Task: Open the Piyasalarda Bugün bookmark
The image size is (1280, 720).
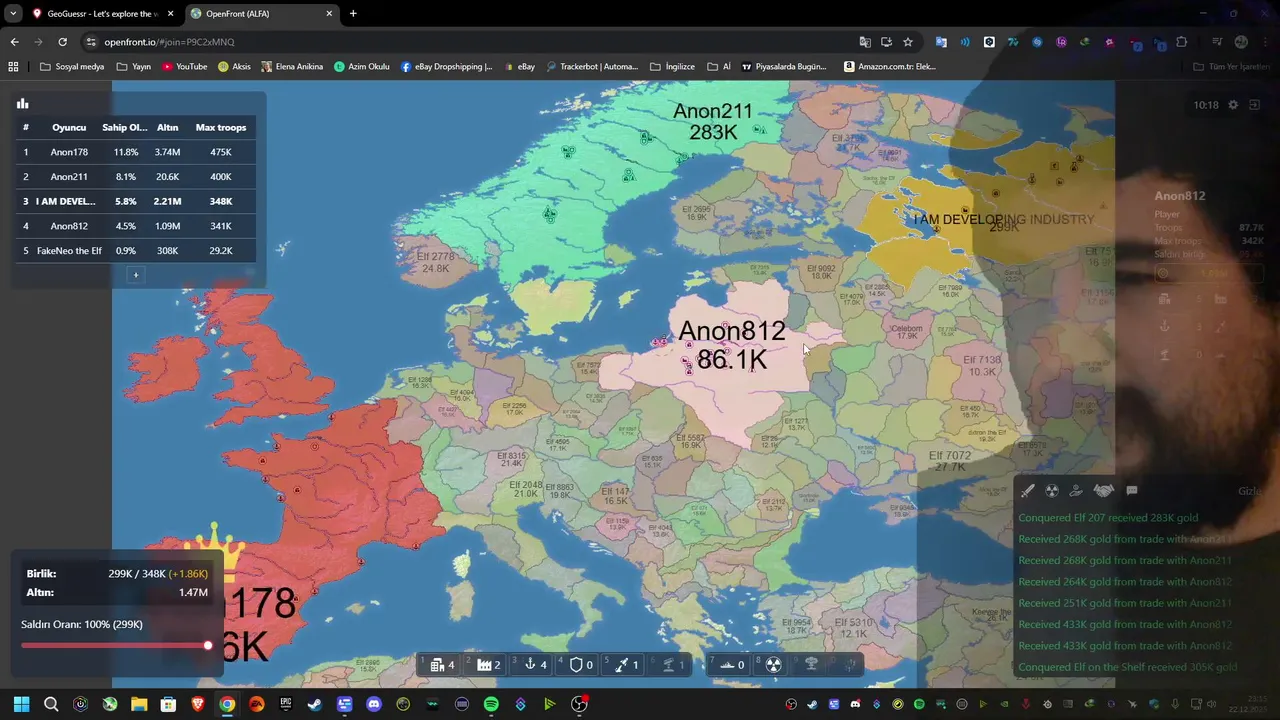Action: point(784,67)
